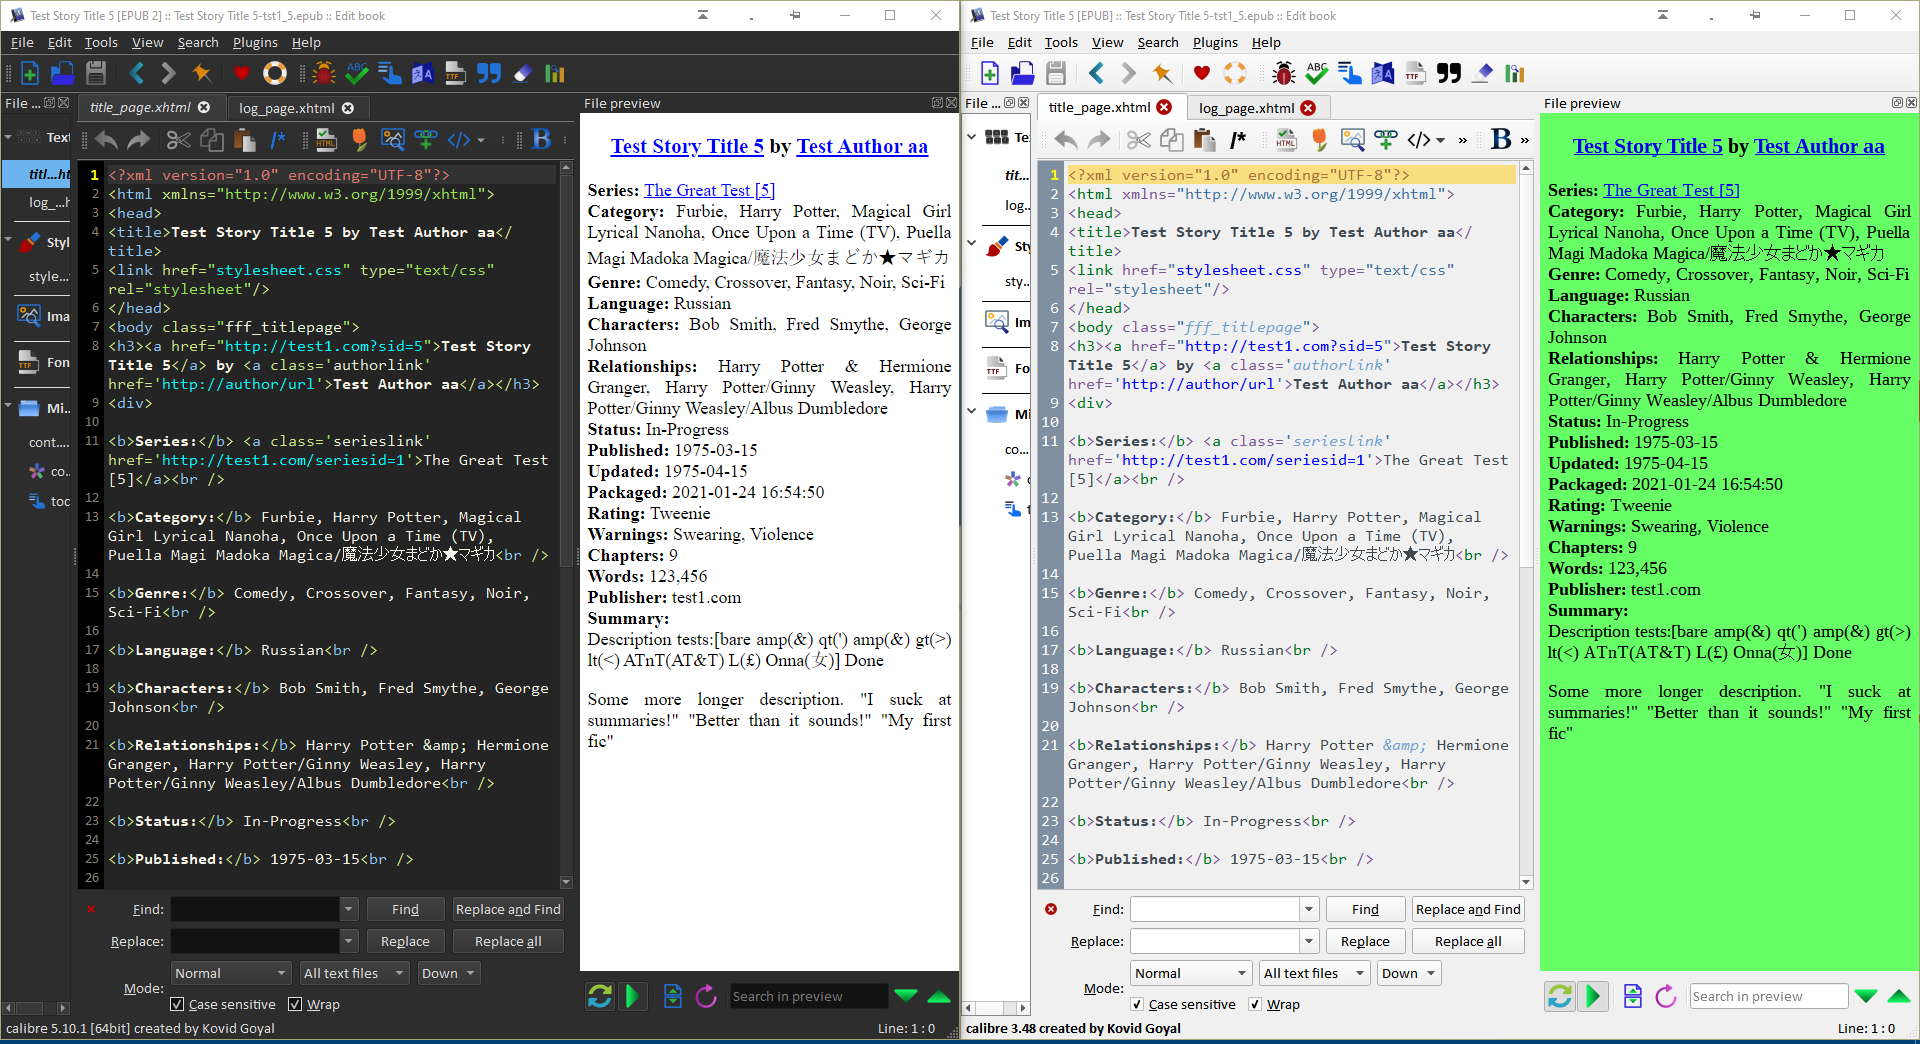Click the bold B icon in light window

(1500, 140)
